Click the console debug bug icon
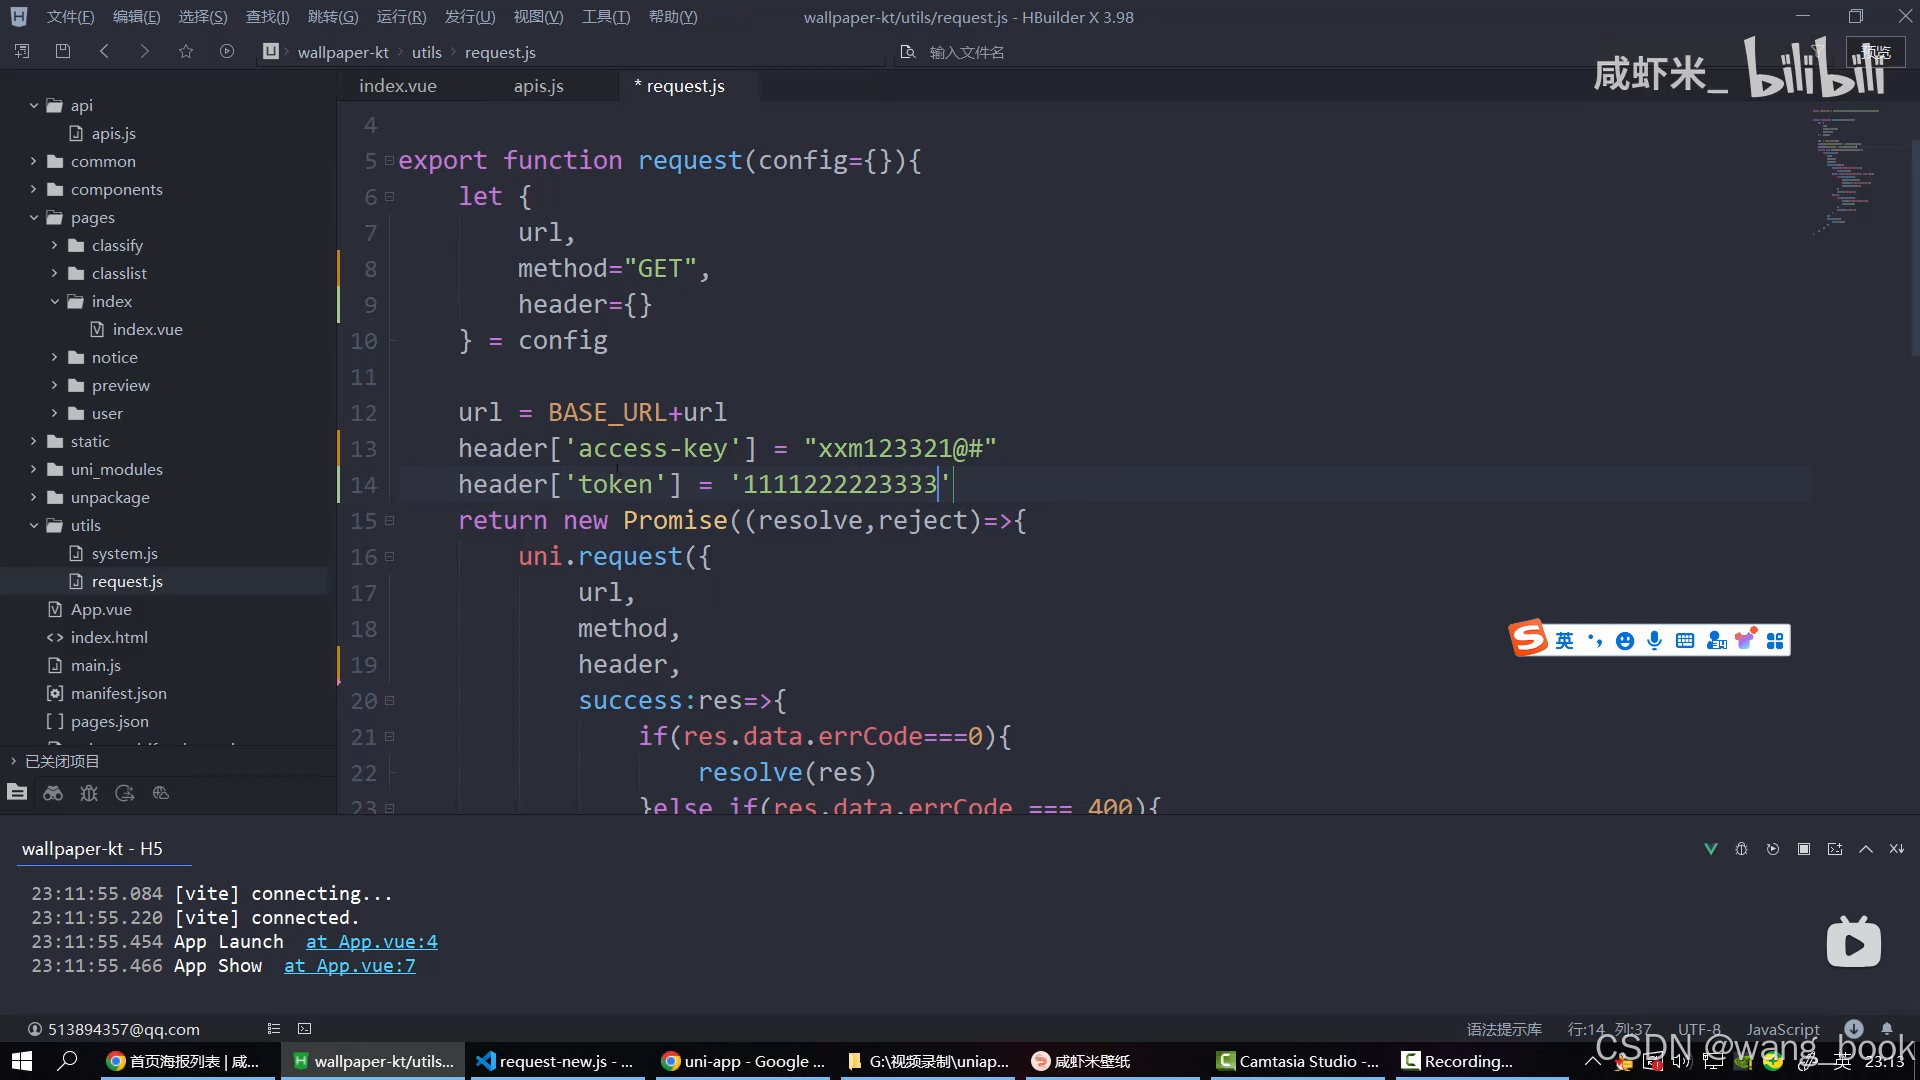 click(1741, 849)
